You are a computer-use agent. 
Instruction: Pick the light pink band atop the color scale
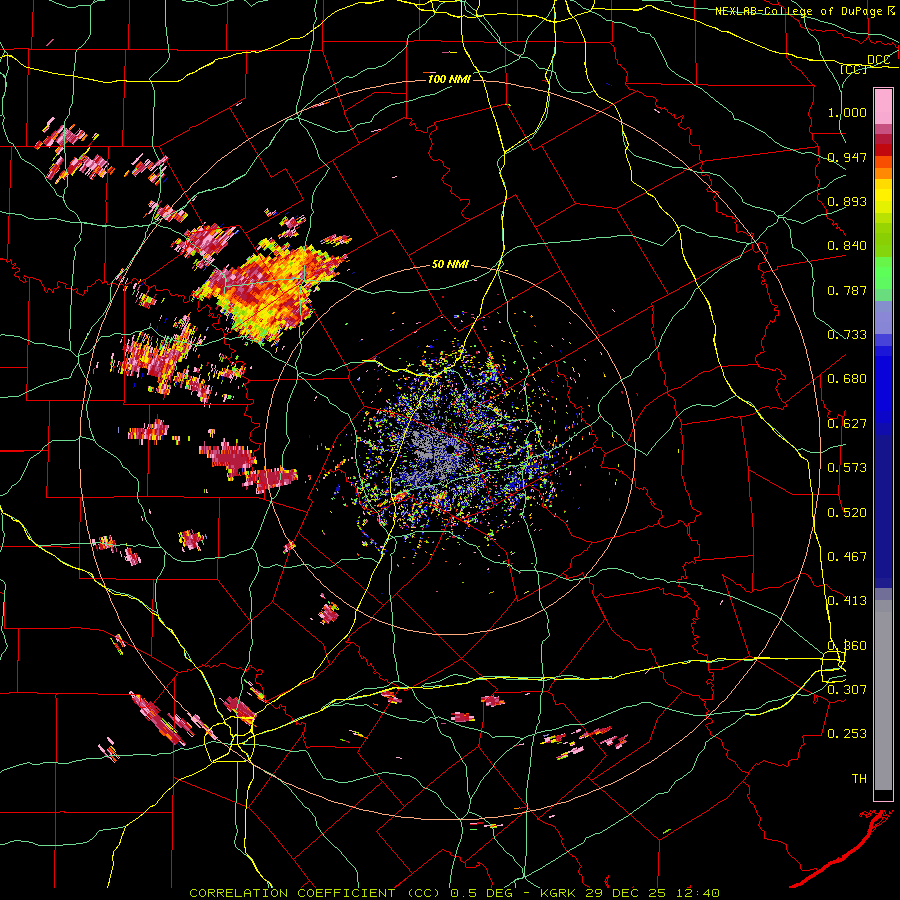883,106
